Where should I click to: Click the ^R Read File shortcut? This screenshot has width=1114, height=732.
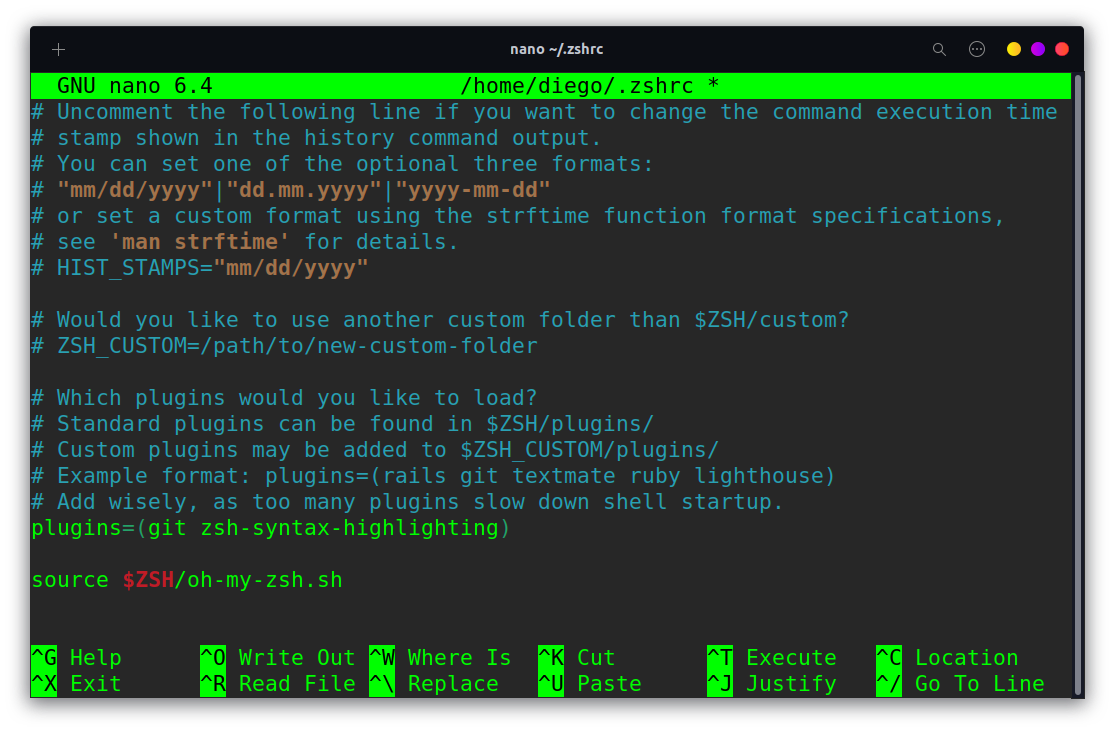[278, 684]
